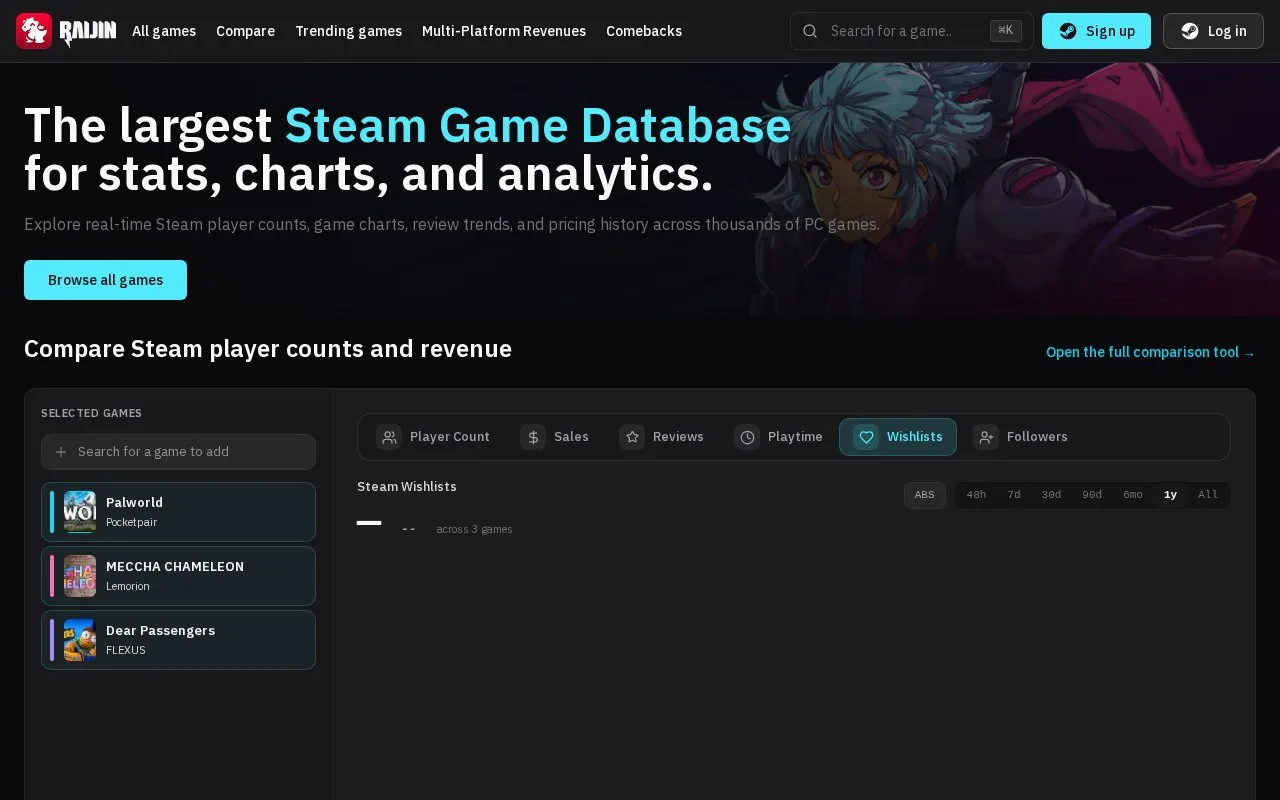1280x800 pixels.
Task: Click the Steam Wishlists chart label
Action: pyautogui.click(x=407, y=487)
